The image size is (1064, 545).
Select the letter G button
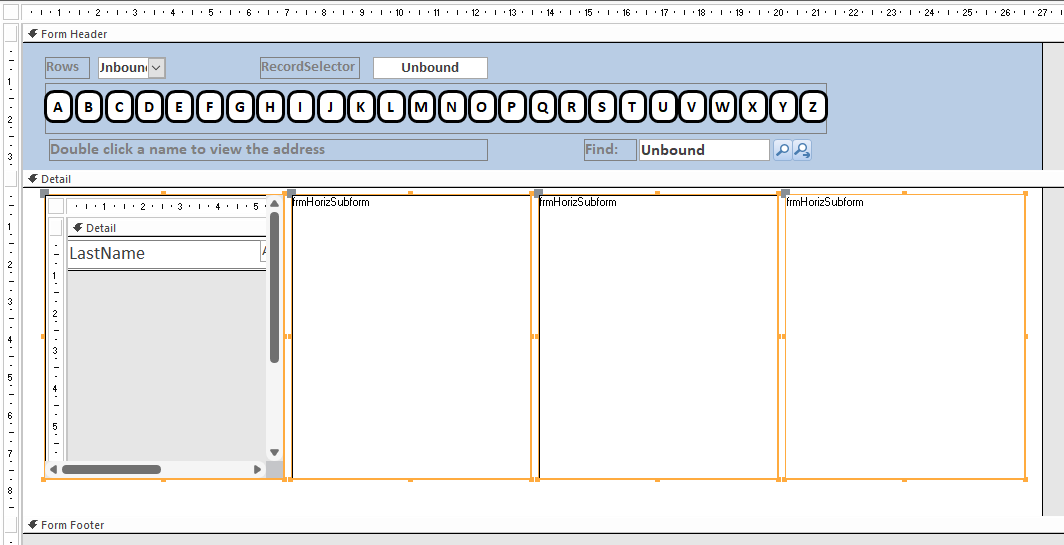click(240, 107)
